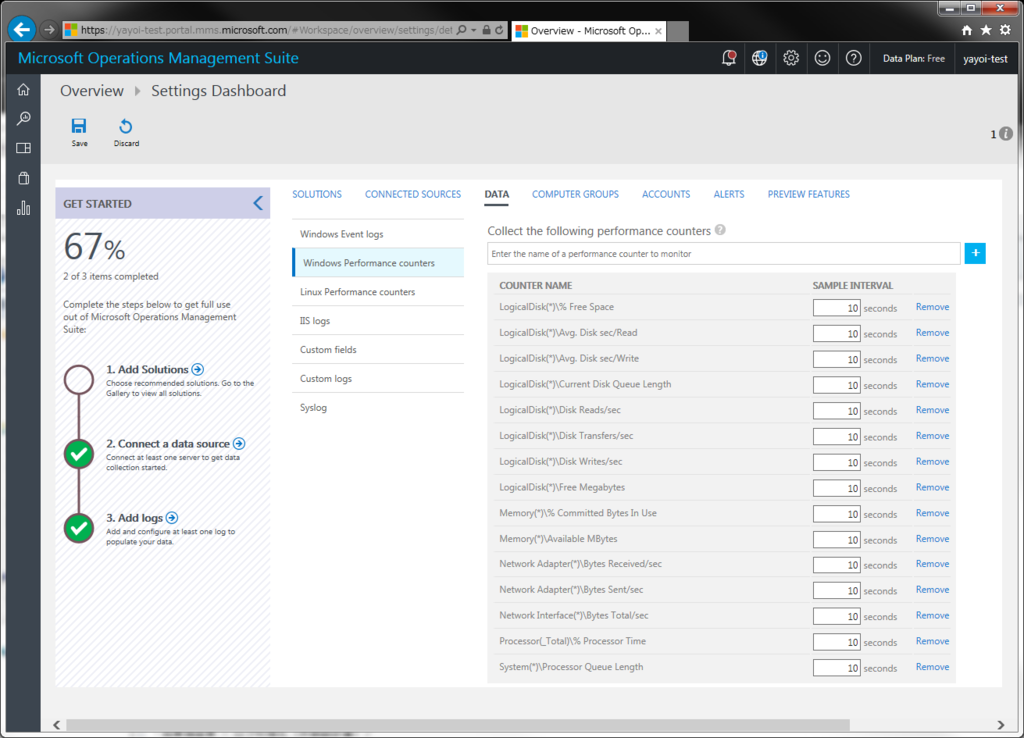Click the browser address bar URL
Viewport: 1024px width, 738px height.
[x=266, y=30]
